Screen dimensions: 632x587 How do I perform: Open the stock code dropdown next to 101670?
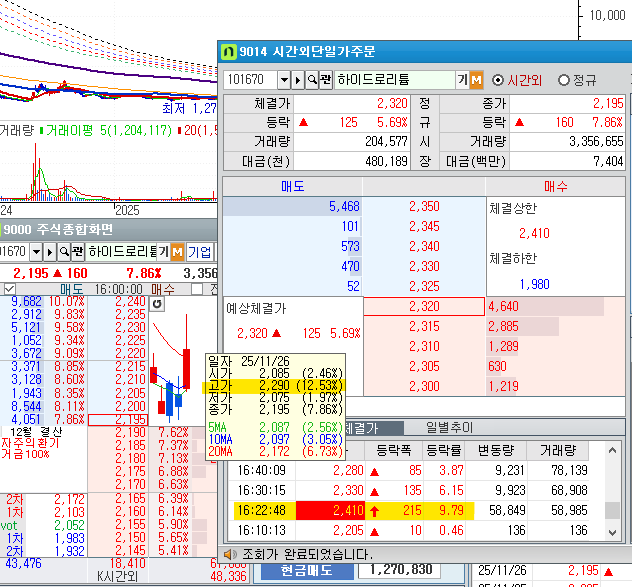click(x=284, y=80)
